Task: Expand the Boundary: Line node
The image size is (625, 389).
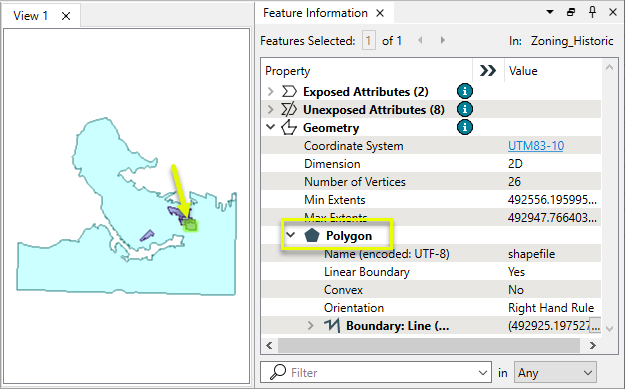Action: pyautogui.click(x=311, y=326)
